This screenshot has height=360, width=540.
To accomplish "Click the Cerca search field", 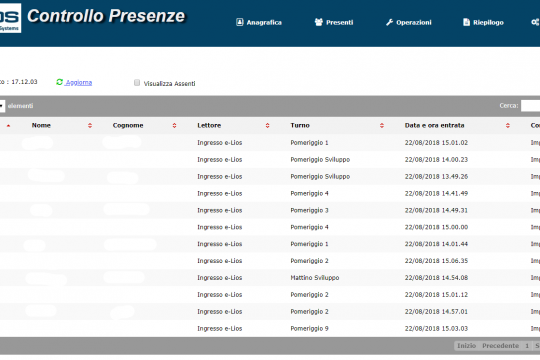I will point(530,105).
